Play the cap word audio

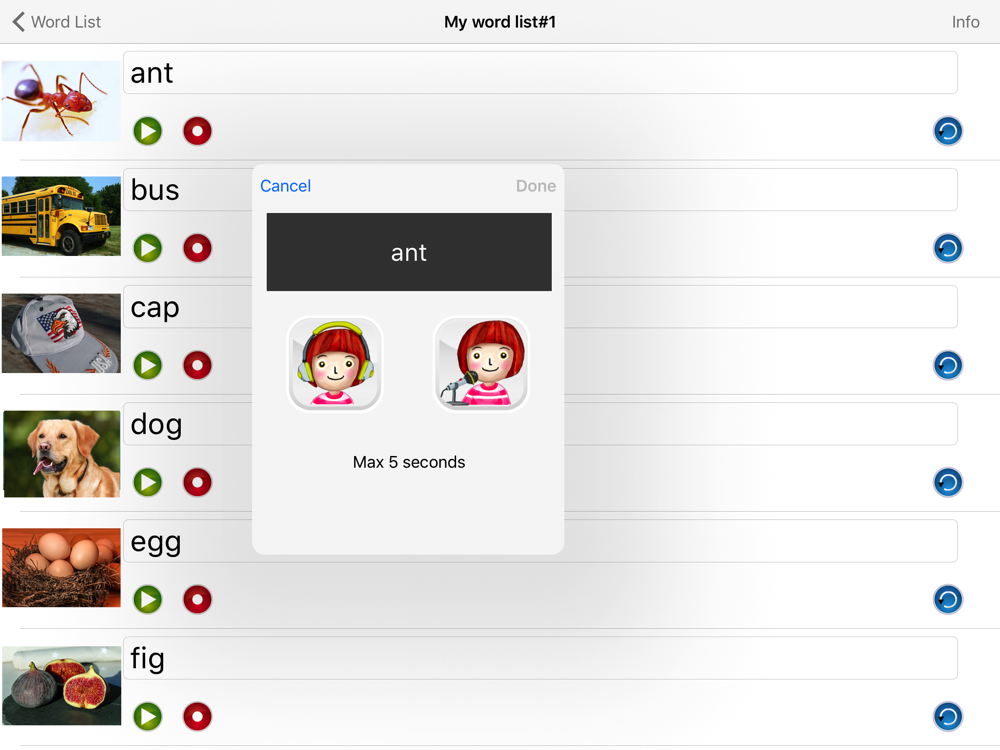[147, 365]
